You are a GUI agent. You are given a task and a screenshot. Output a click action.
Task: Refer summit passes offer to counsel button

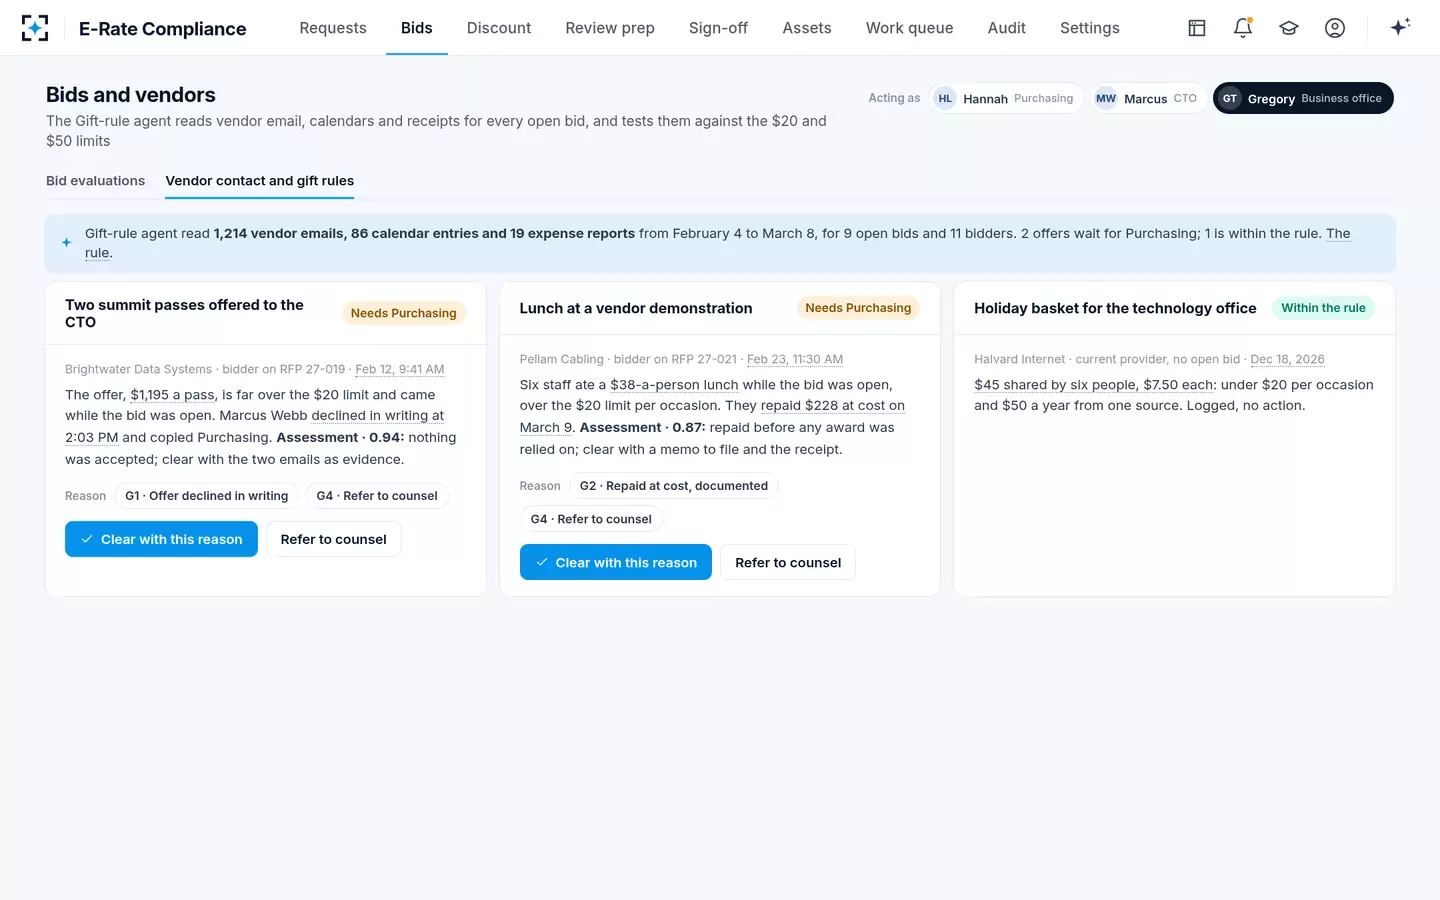[x=334, y=539]
